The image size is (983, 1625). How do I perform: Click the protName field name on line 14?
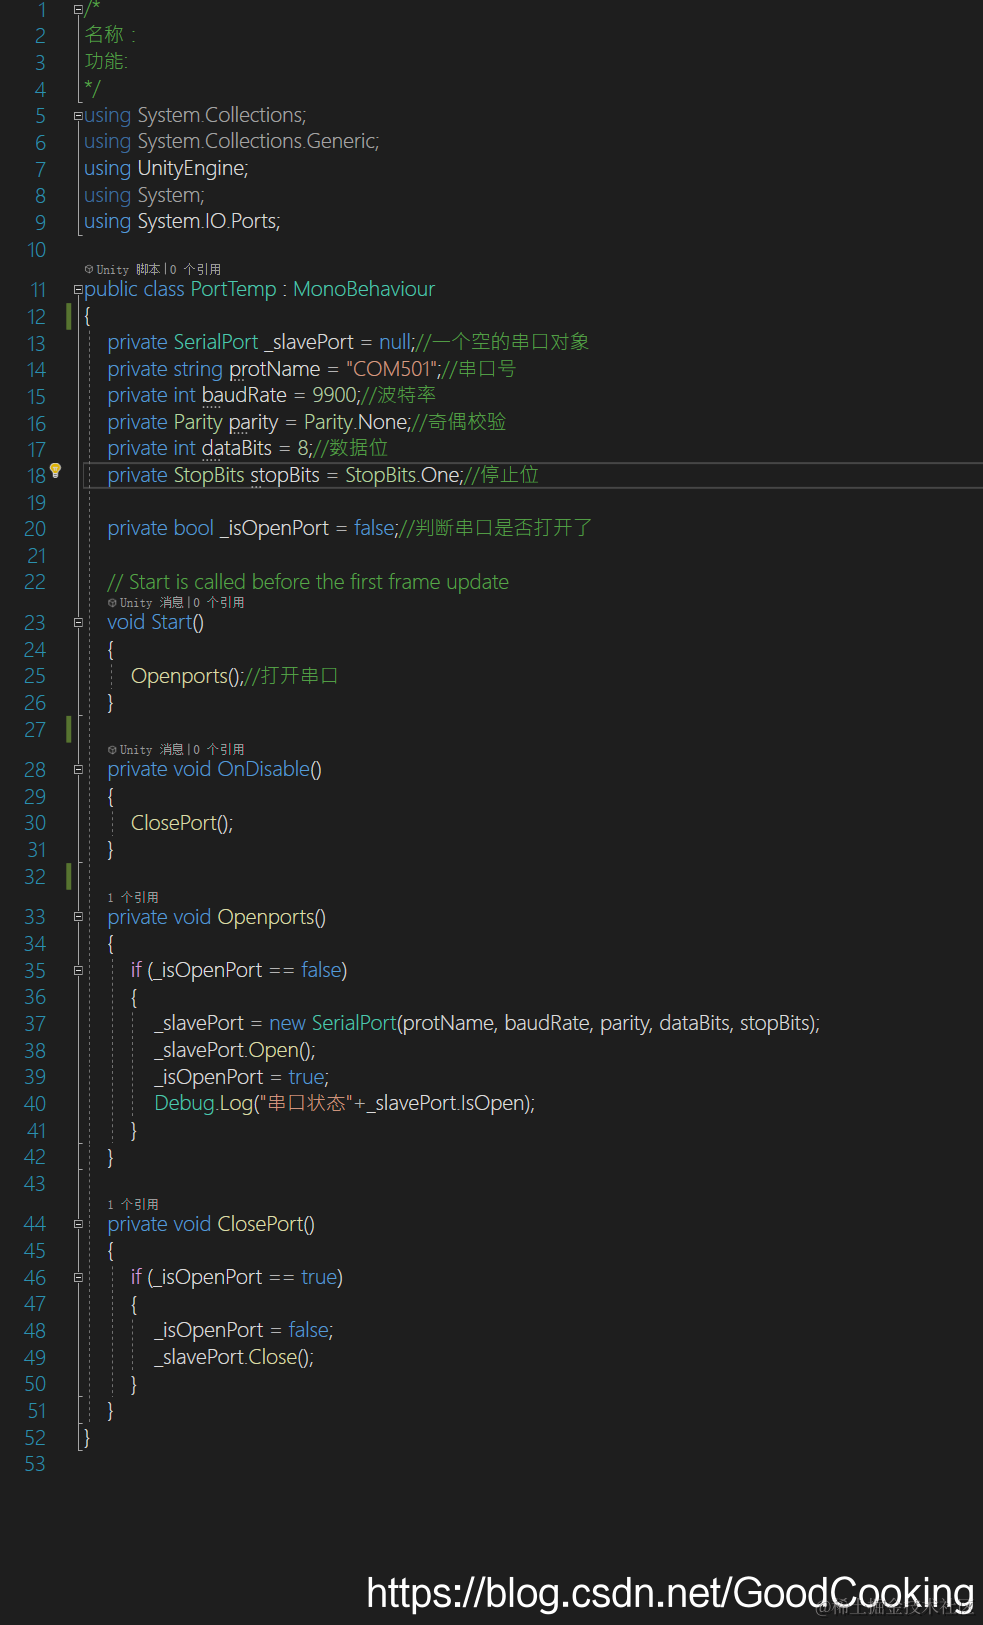tap(275, 369)
